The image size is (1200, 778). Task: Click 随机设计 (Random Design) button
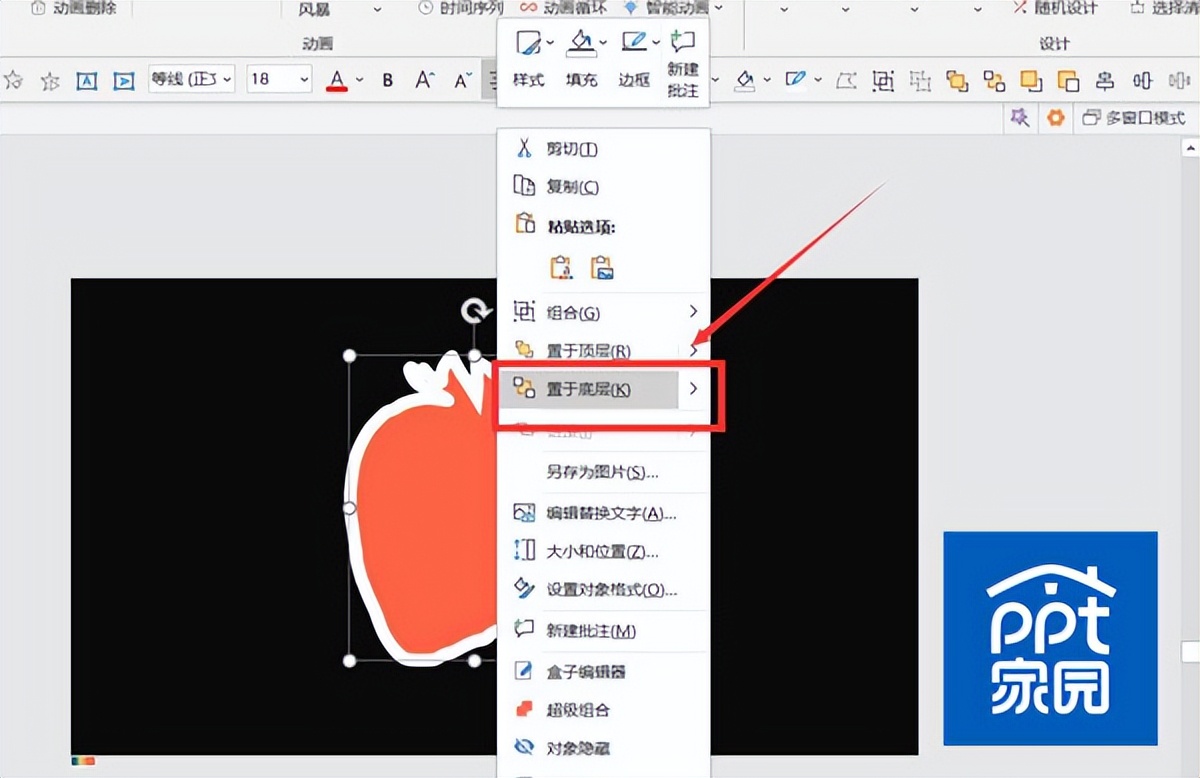click(x=1054, y=8)
